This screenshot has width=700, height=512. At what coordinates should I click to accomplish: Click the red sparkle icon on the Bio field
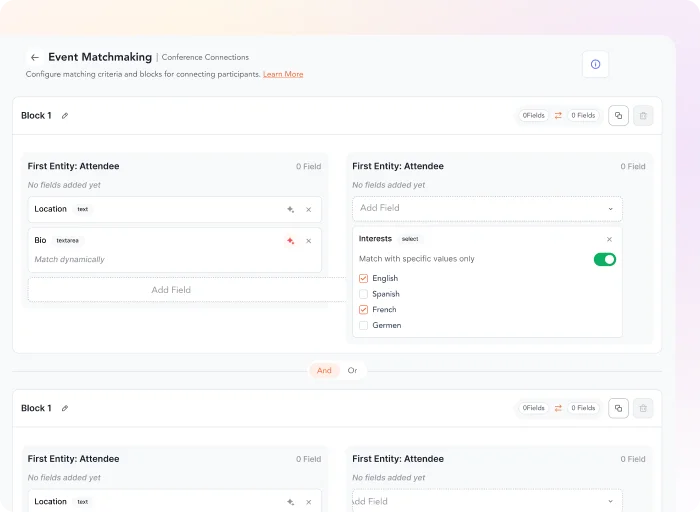(291, 241)
